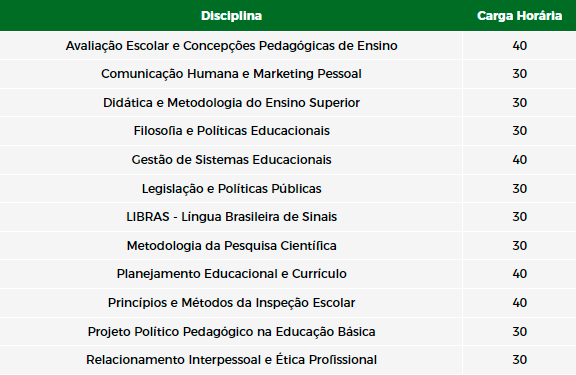This screenshot has height=375, width=576.
Task: Click the 30 hours for Relacionamento Interpessoal
Action: point(519,360)
